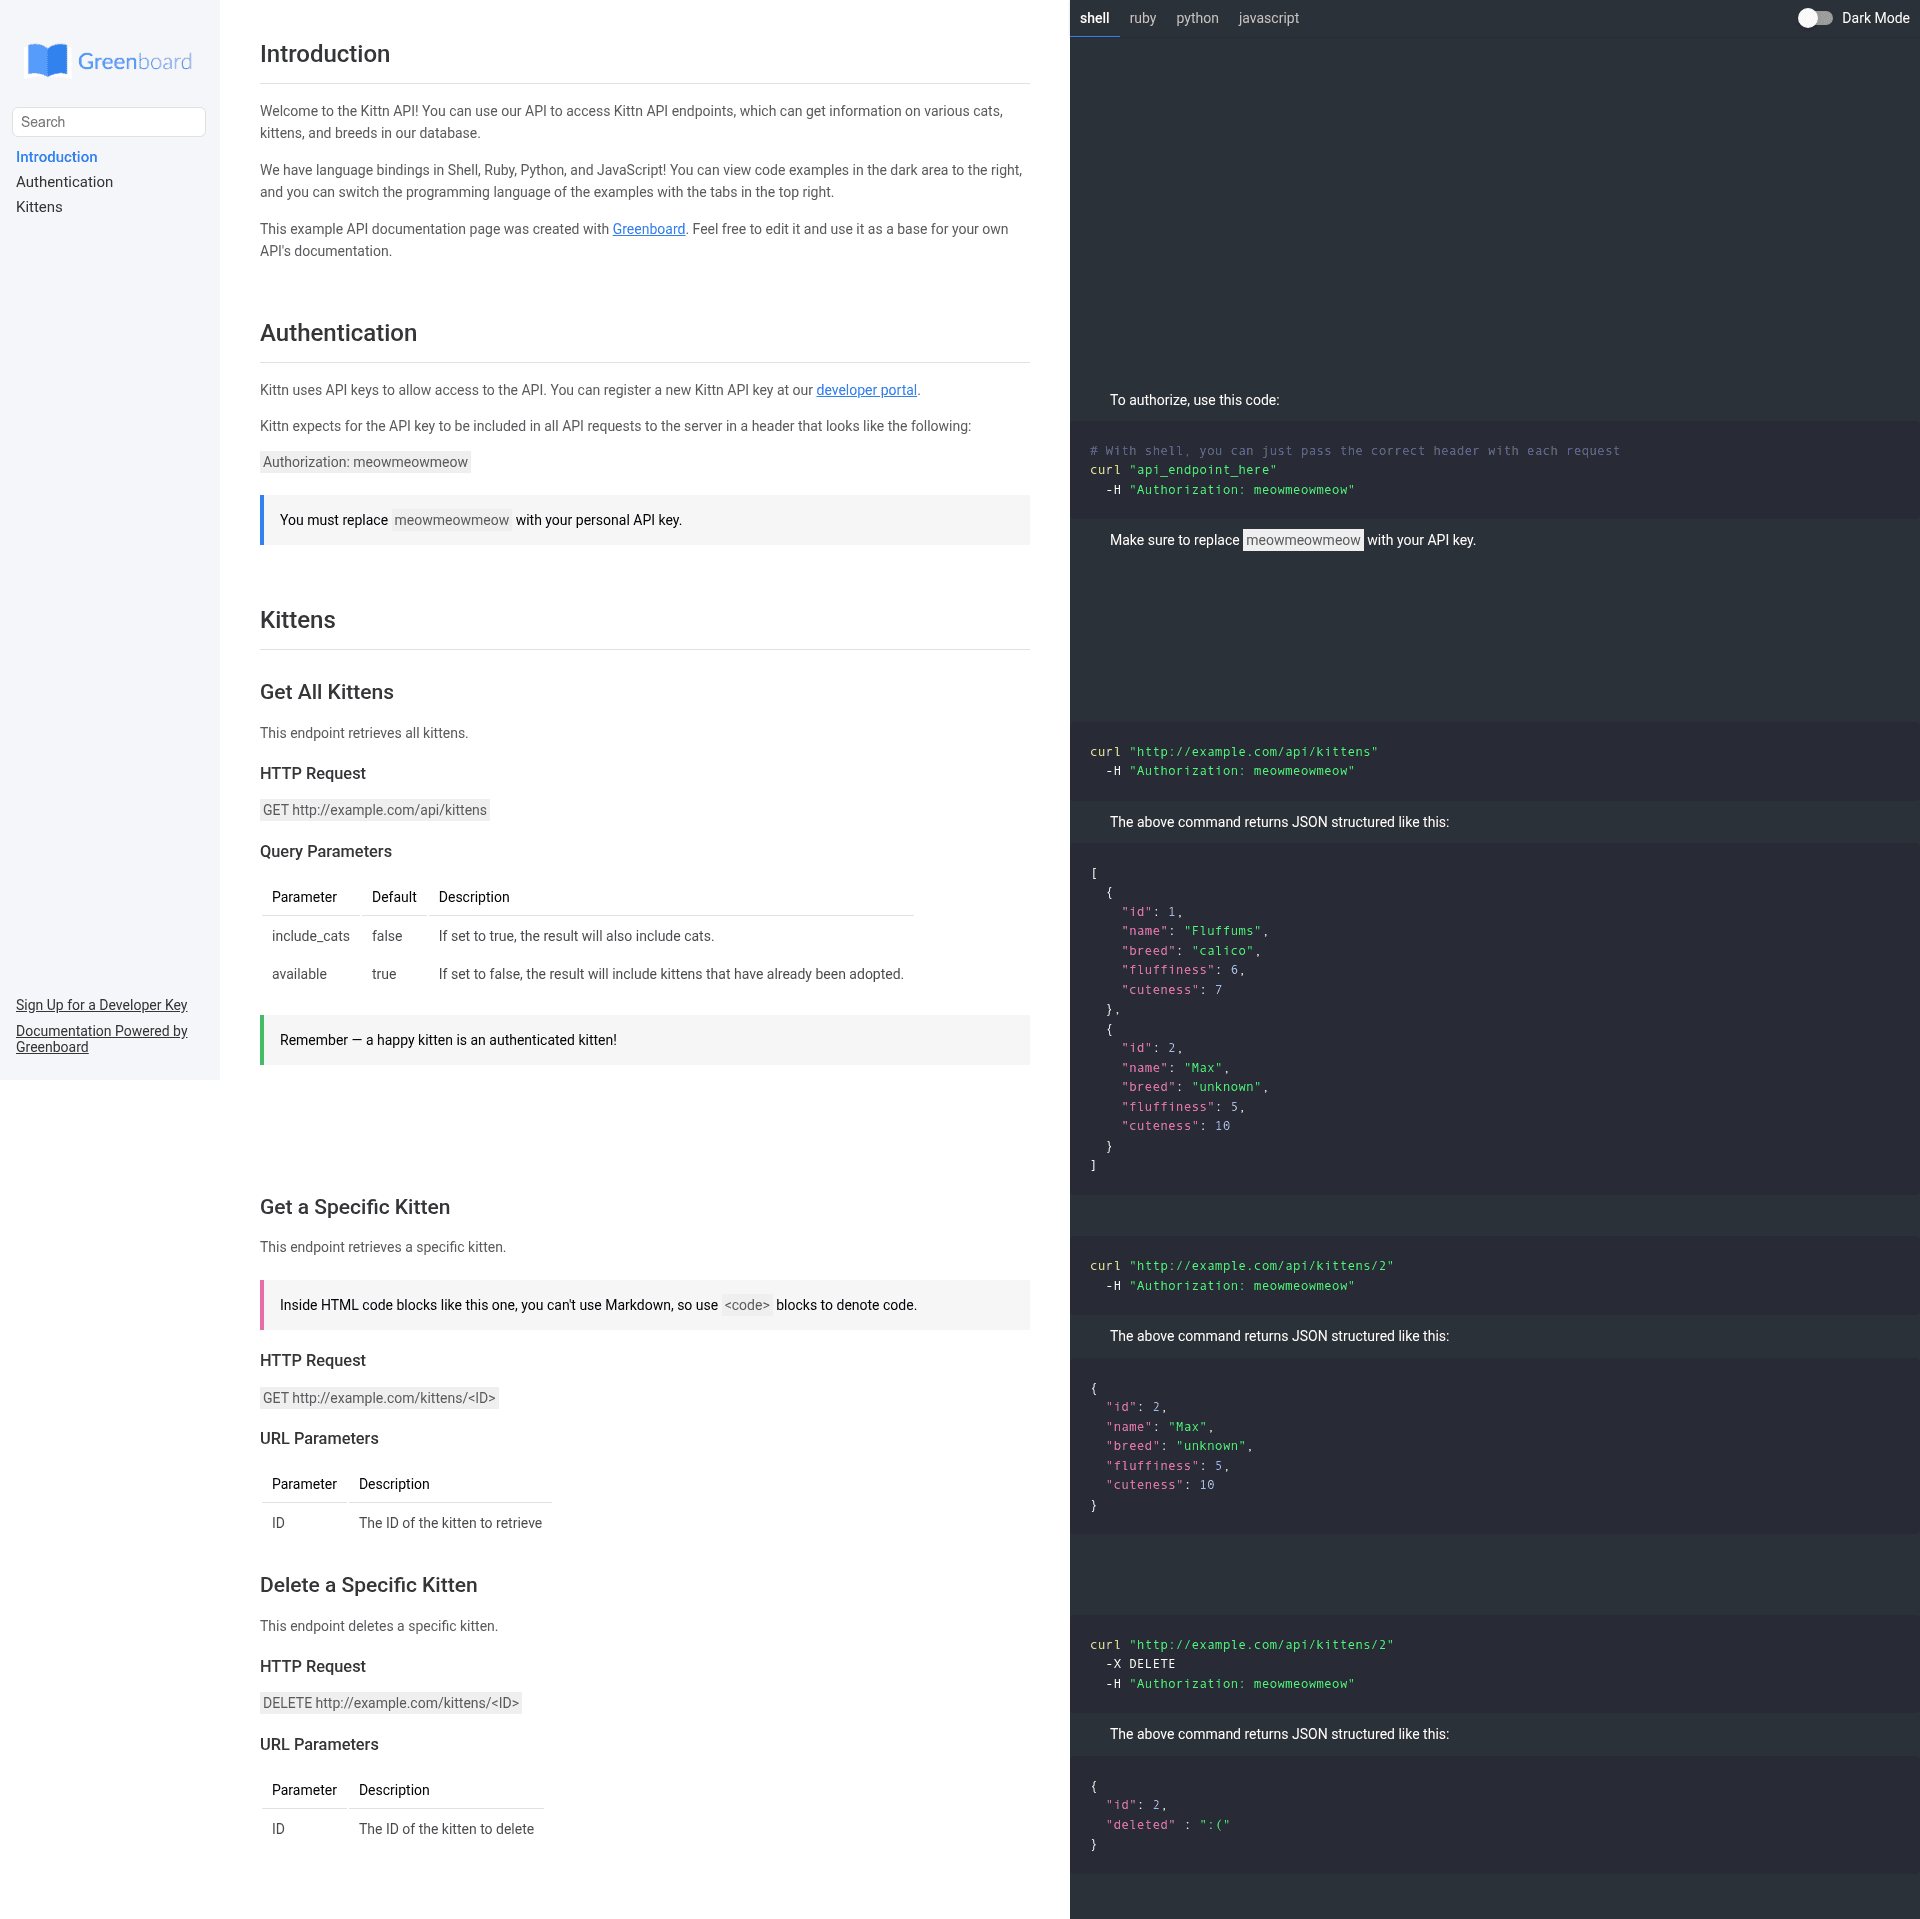Click the Greenboard book logo icon
1920x1919 pixels.
pos(47,61)
